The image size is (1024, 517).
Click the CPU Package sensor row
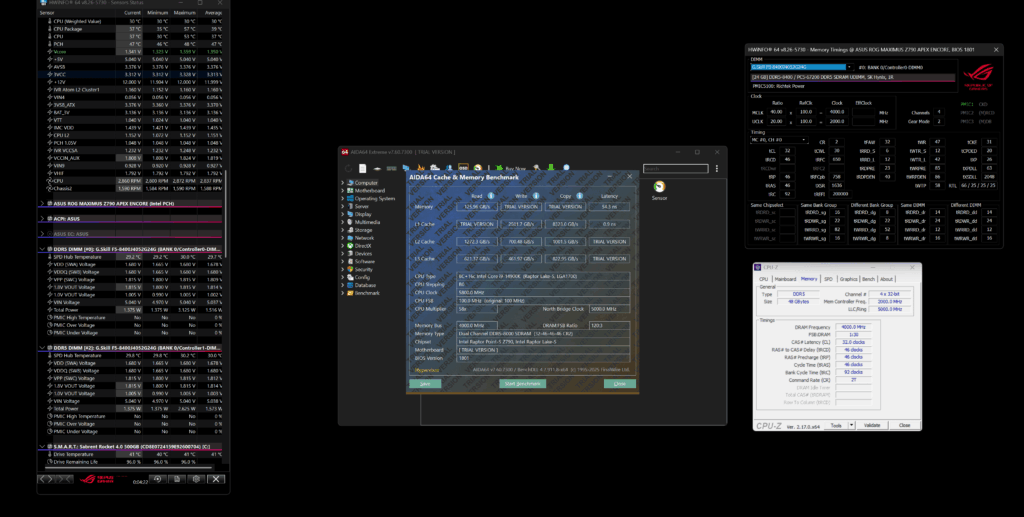pos(131,29)
